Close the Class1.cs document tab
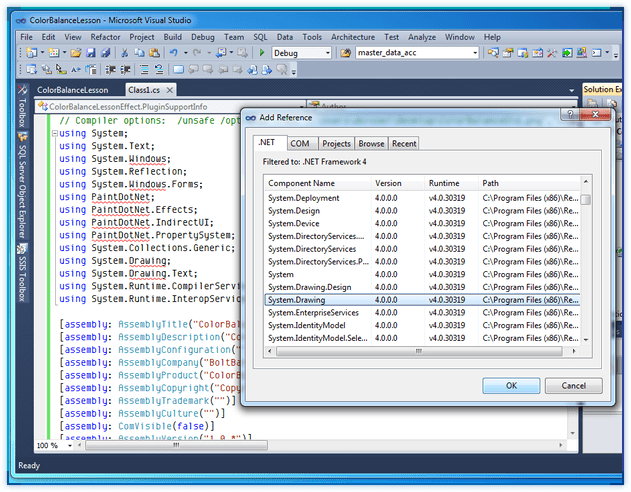 pyautogui.click(x=170, y=90)
